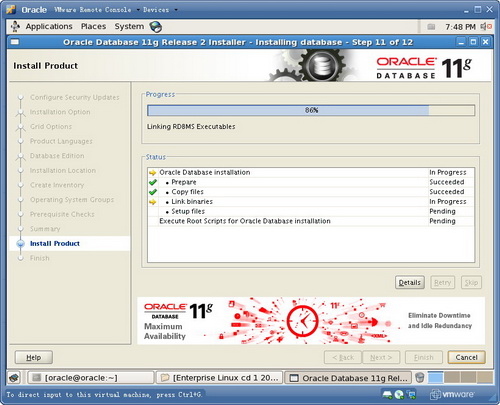Click the yellow arrow next to Link binaries
The image size is (500, 405).
point(153,202)
